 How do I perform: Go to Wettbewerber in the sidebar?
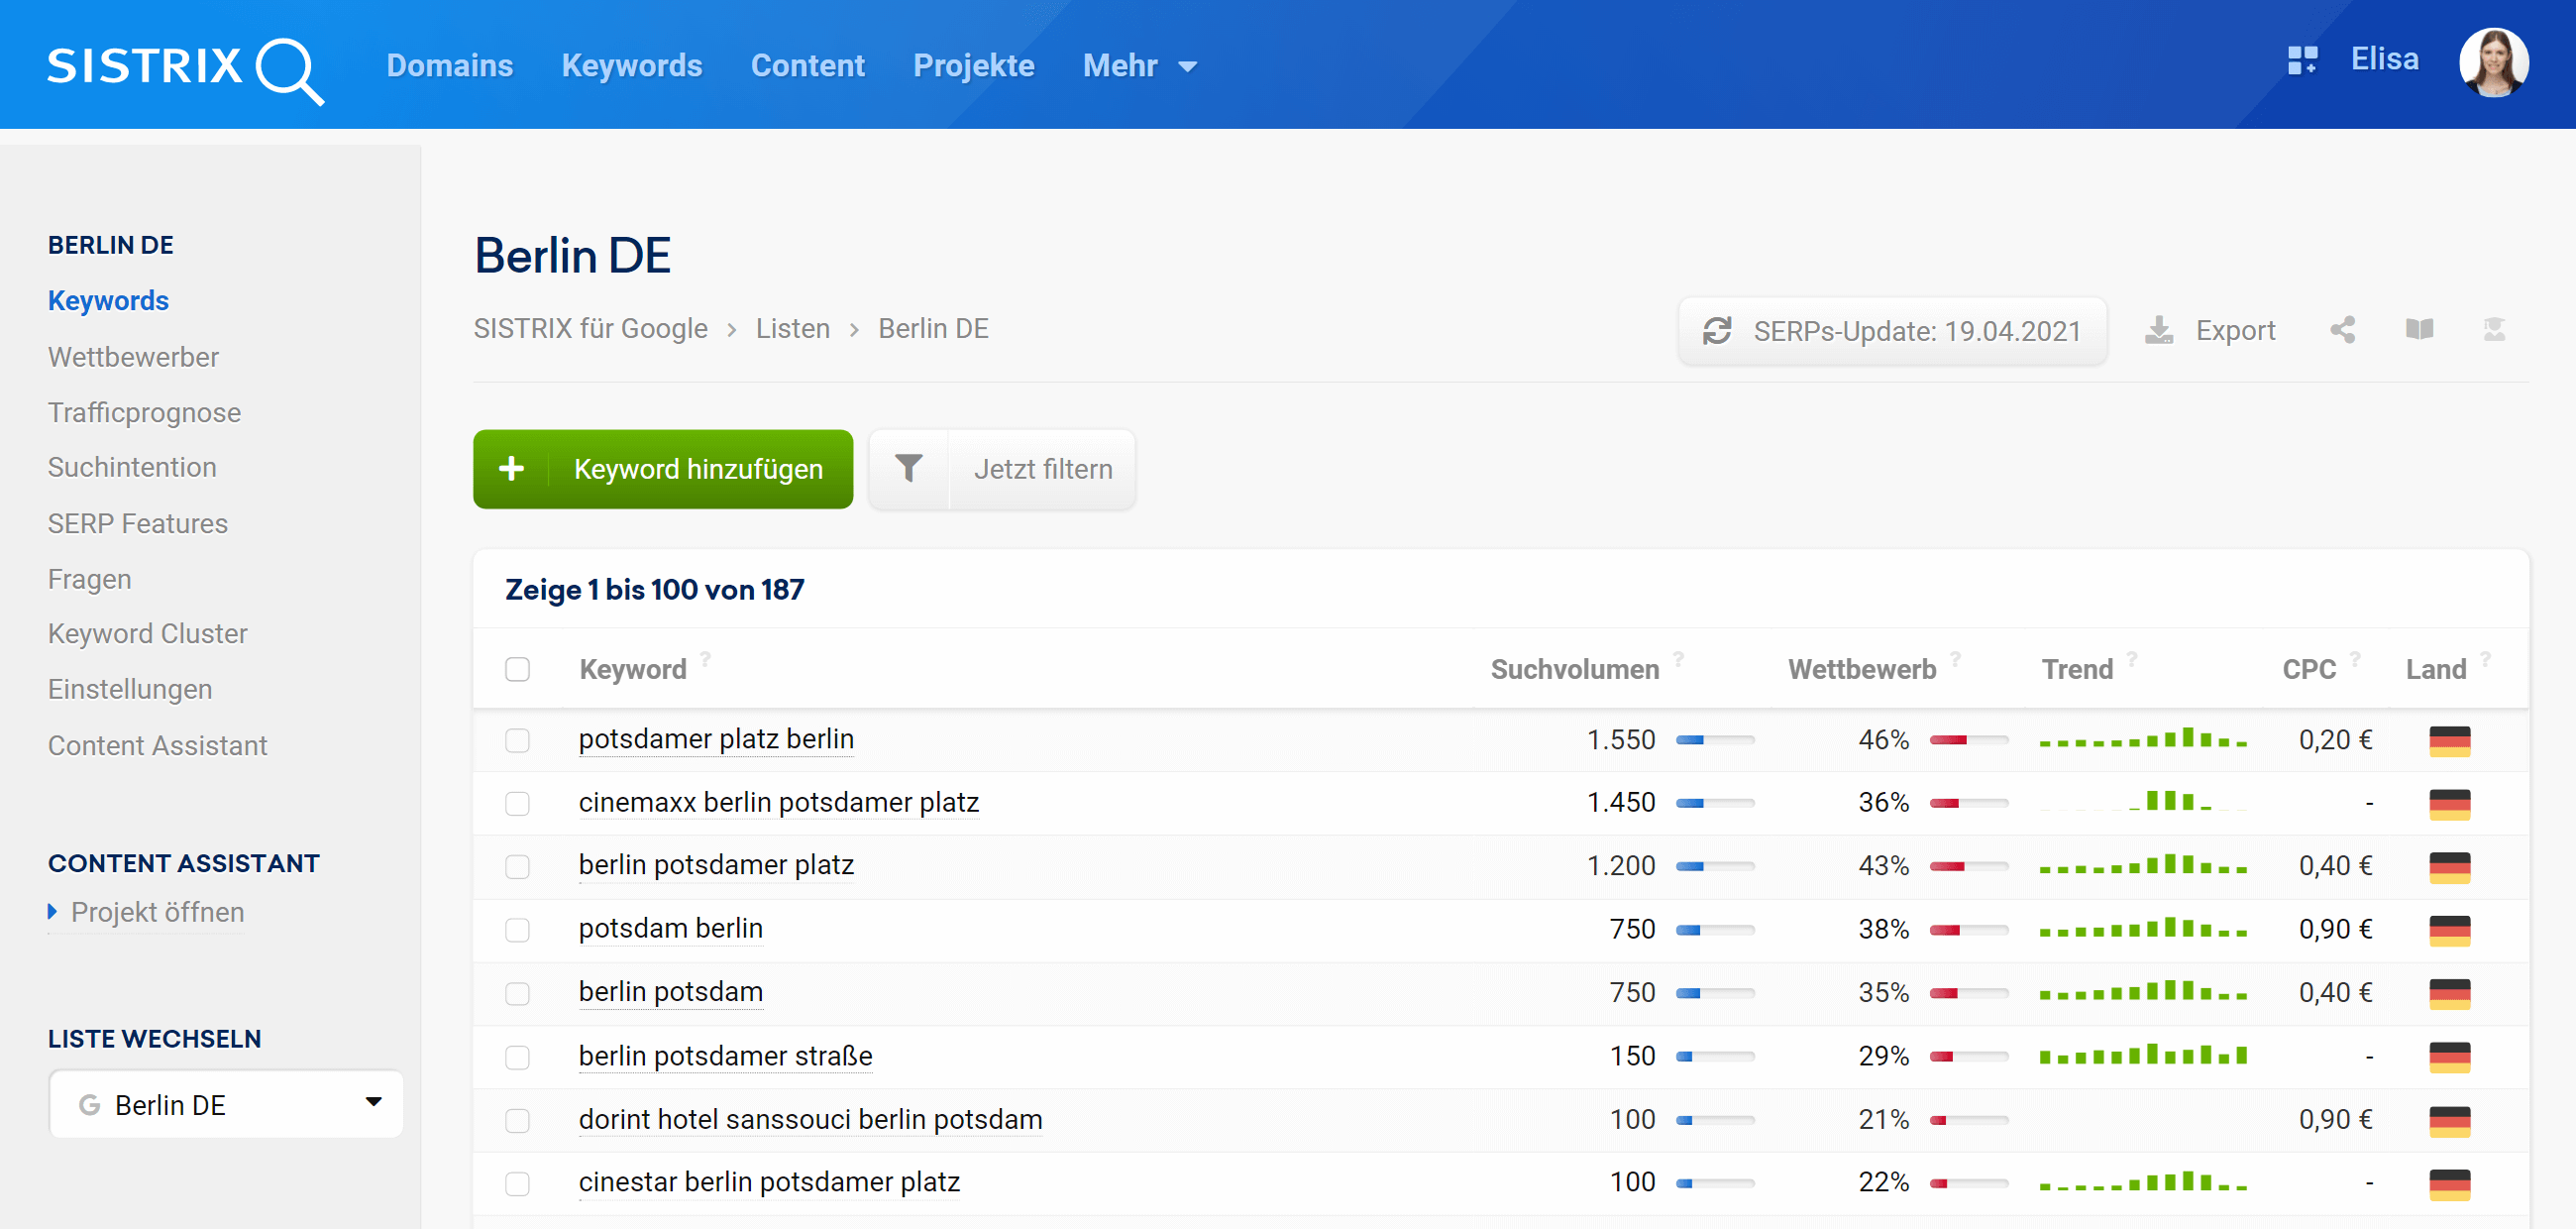click(133, 357)
